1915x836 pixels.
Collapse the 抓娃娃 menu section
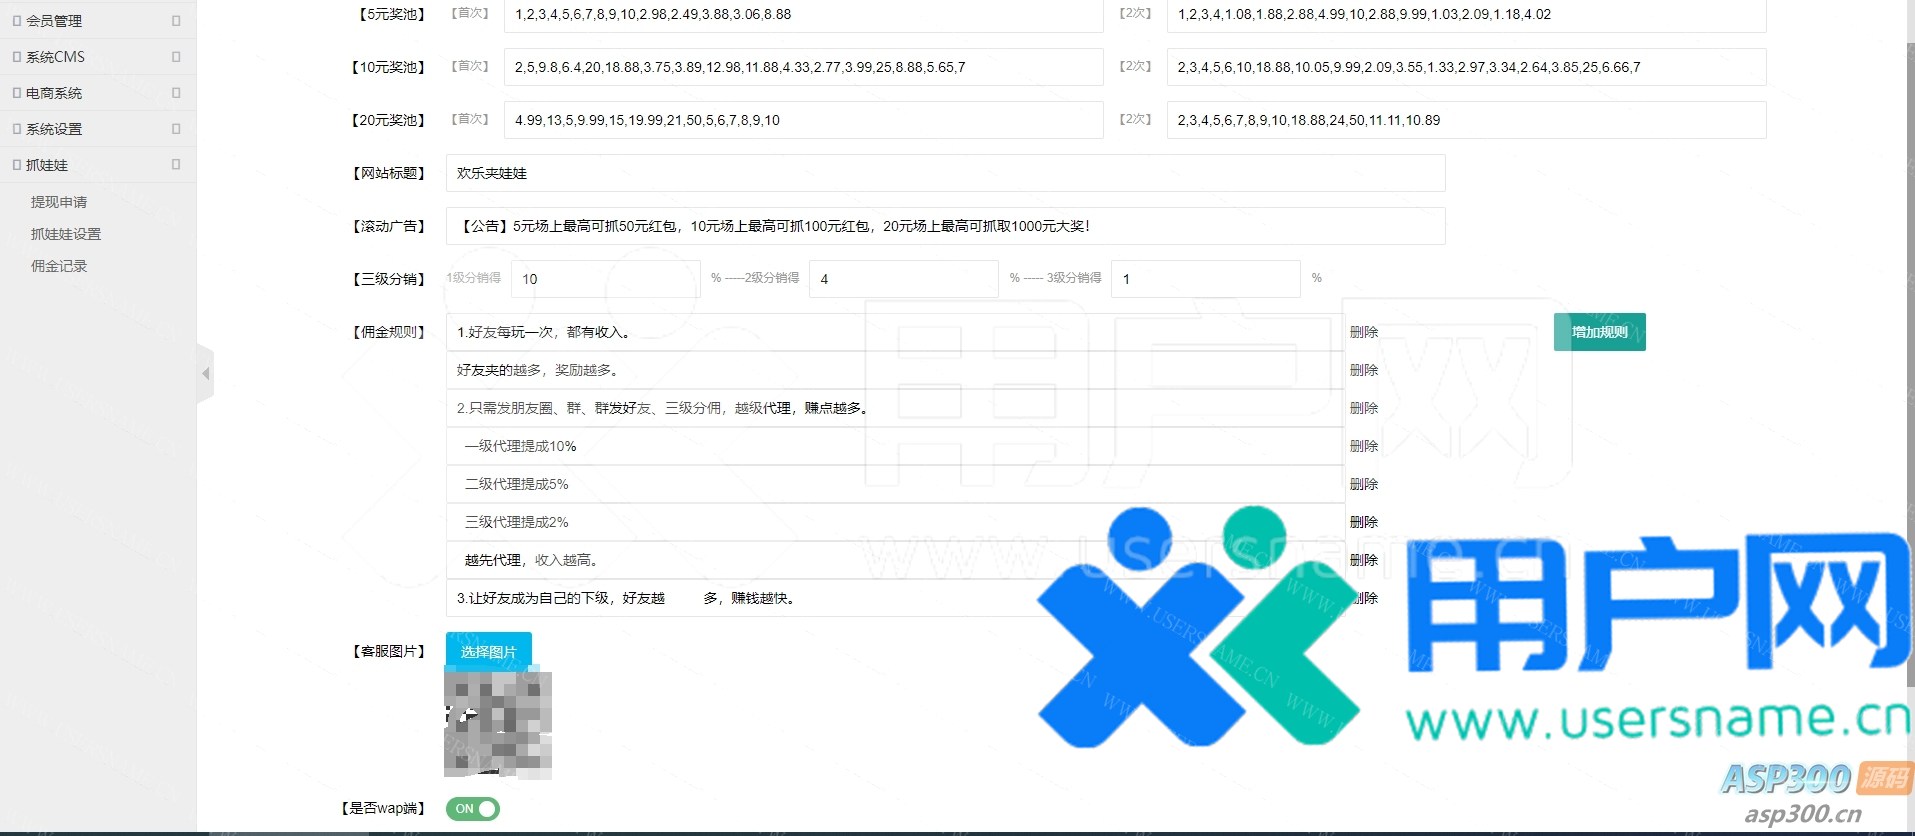pos(176,165)
